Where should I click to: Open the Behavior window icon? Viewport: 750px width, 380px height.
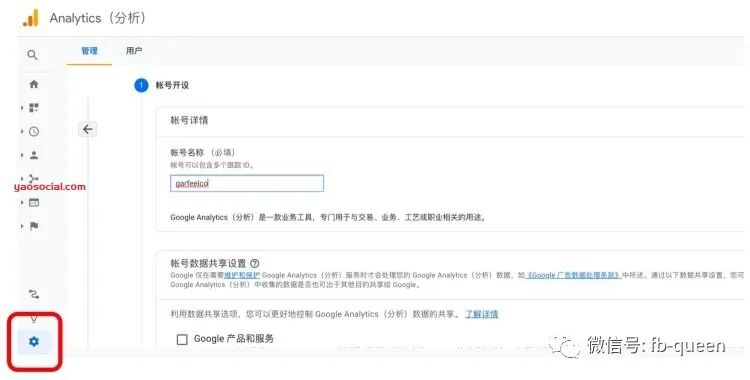pos(34,202)
